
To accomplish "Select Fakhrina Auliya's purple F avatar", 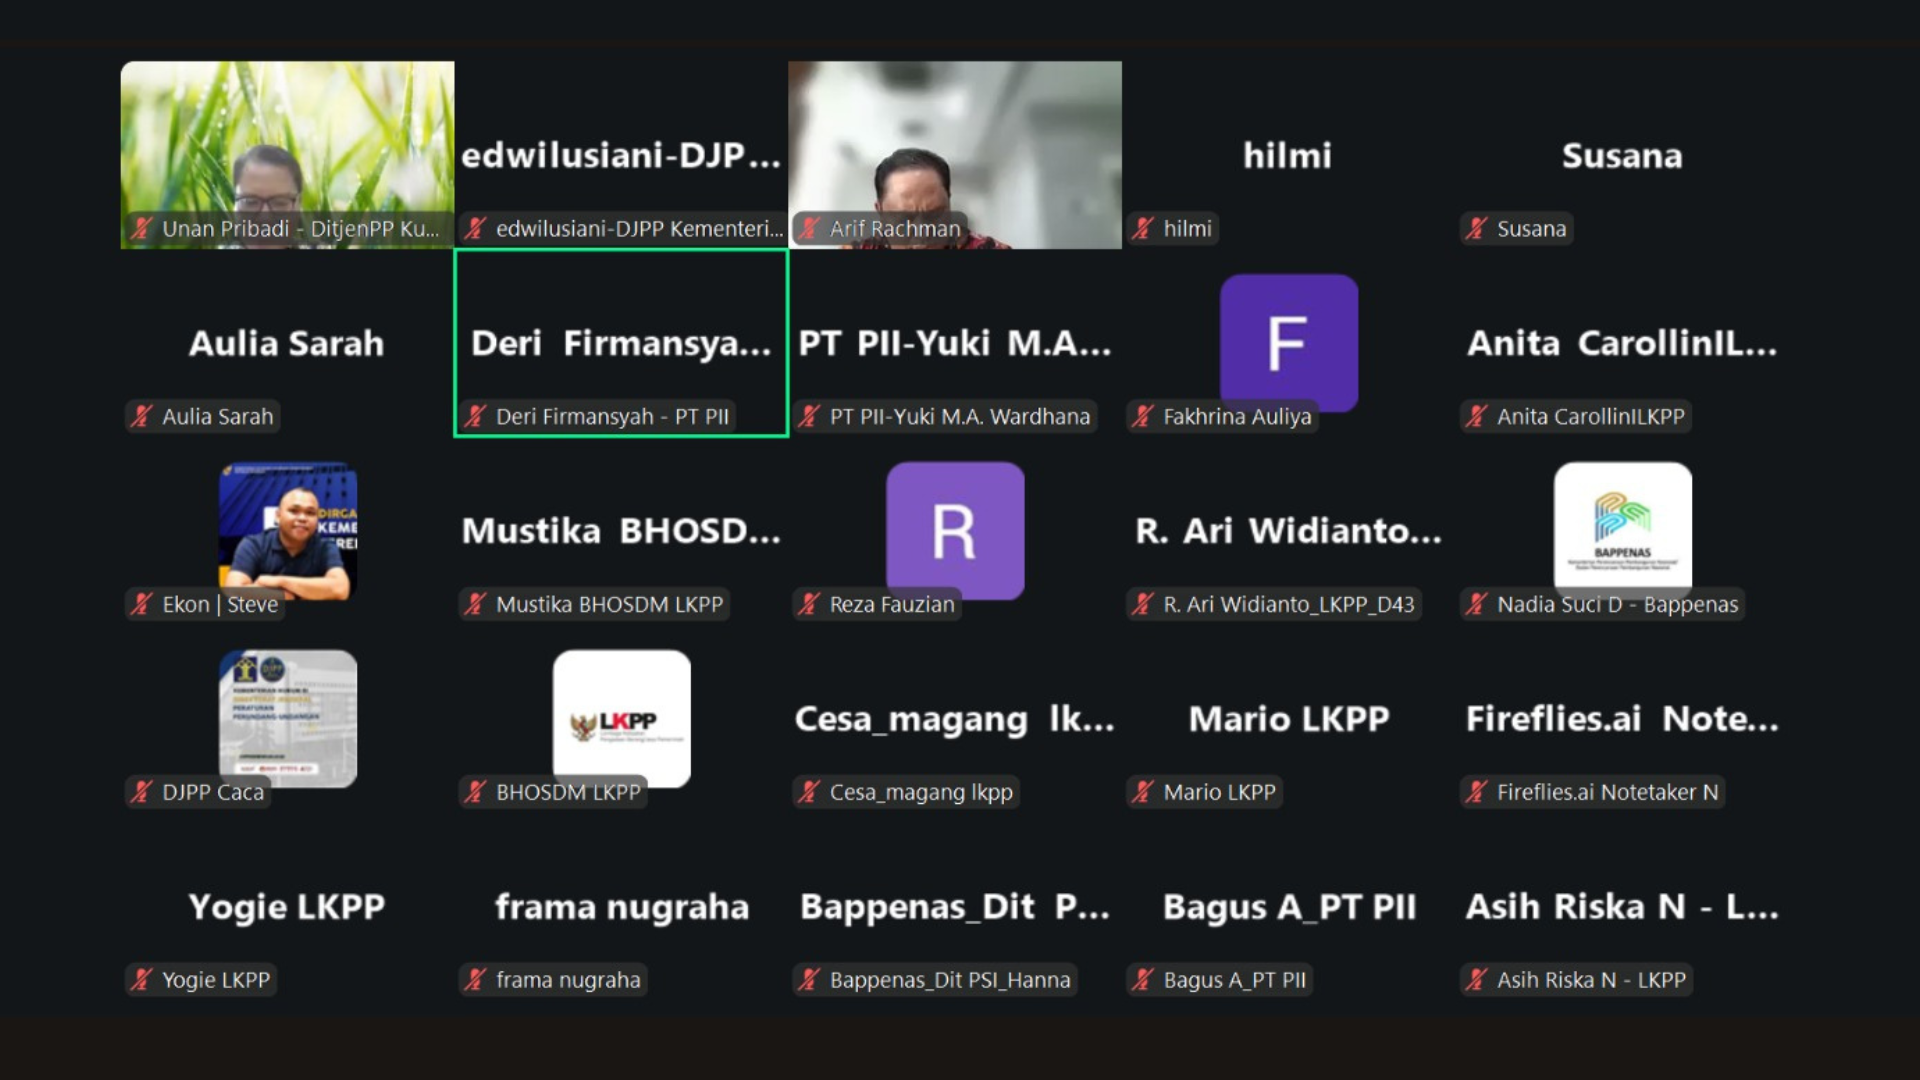I will click(x=1288, y=340).
